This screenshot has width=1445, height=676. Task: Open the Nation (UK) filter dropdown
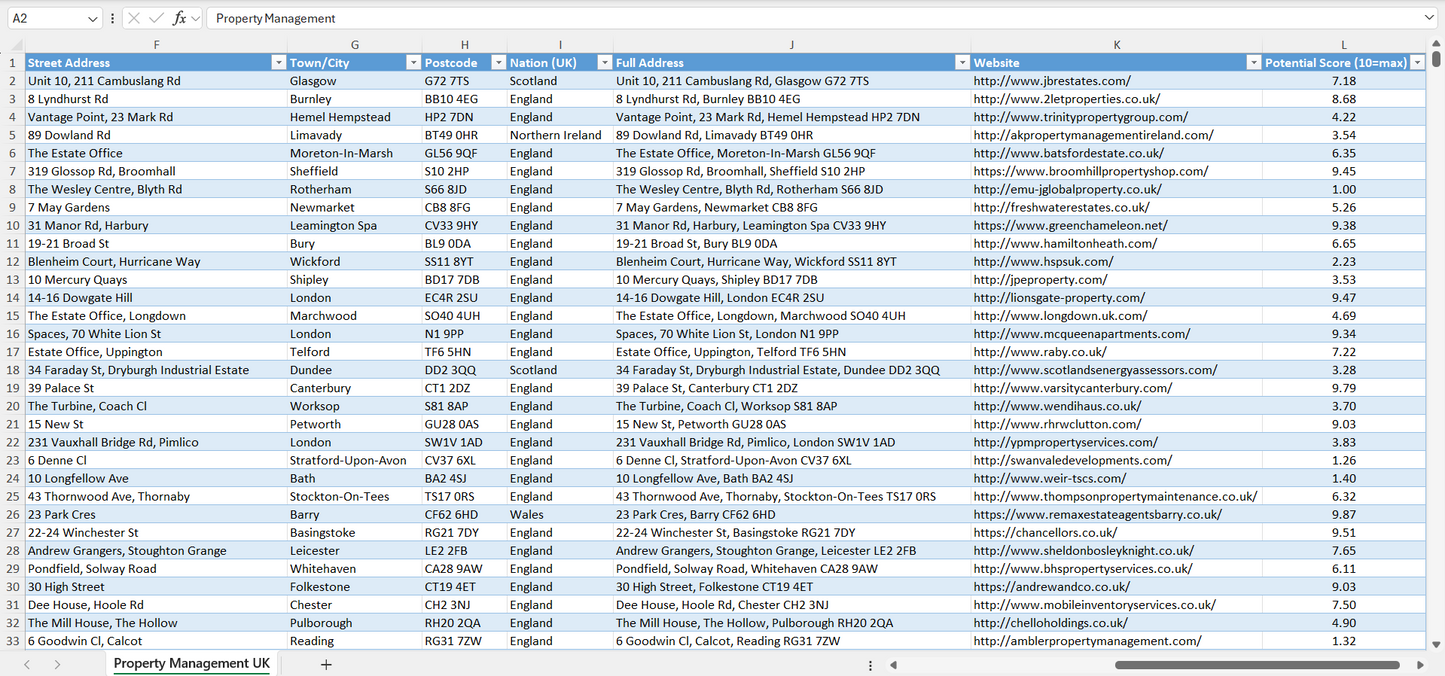[603, 61]
